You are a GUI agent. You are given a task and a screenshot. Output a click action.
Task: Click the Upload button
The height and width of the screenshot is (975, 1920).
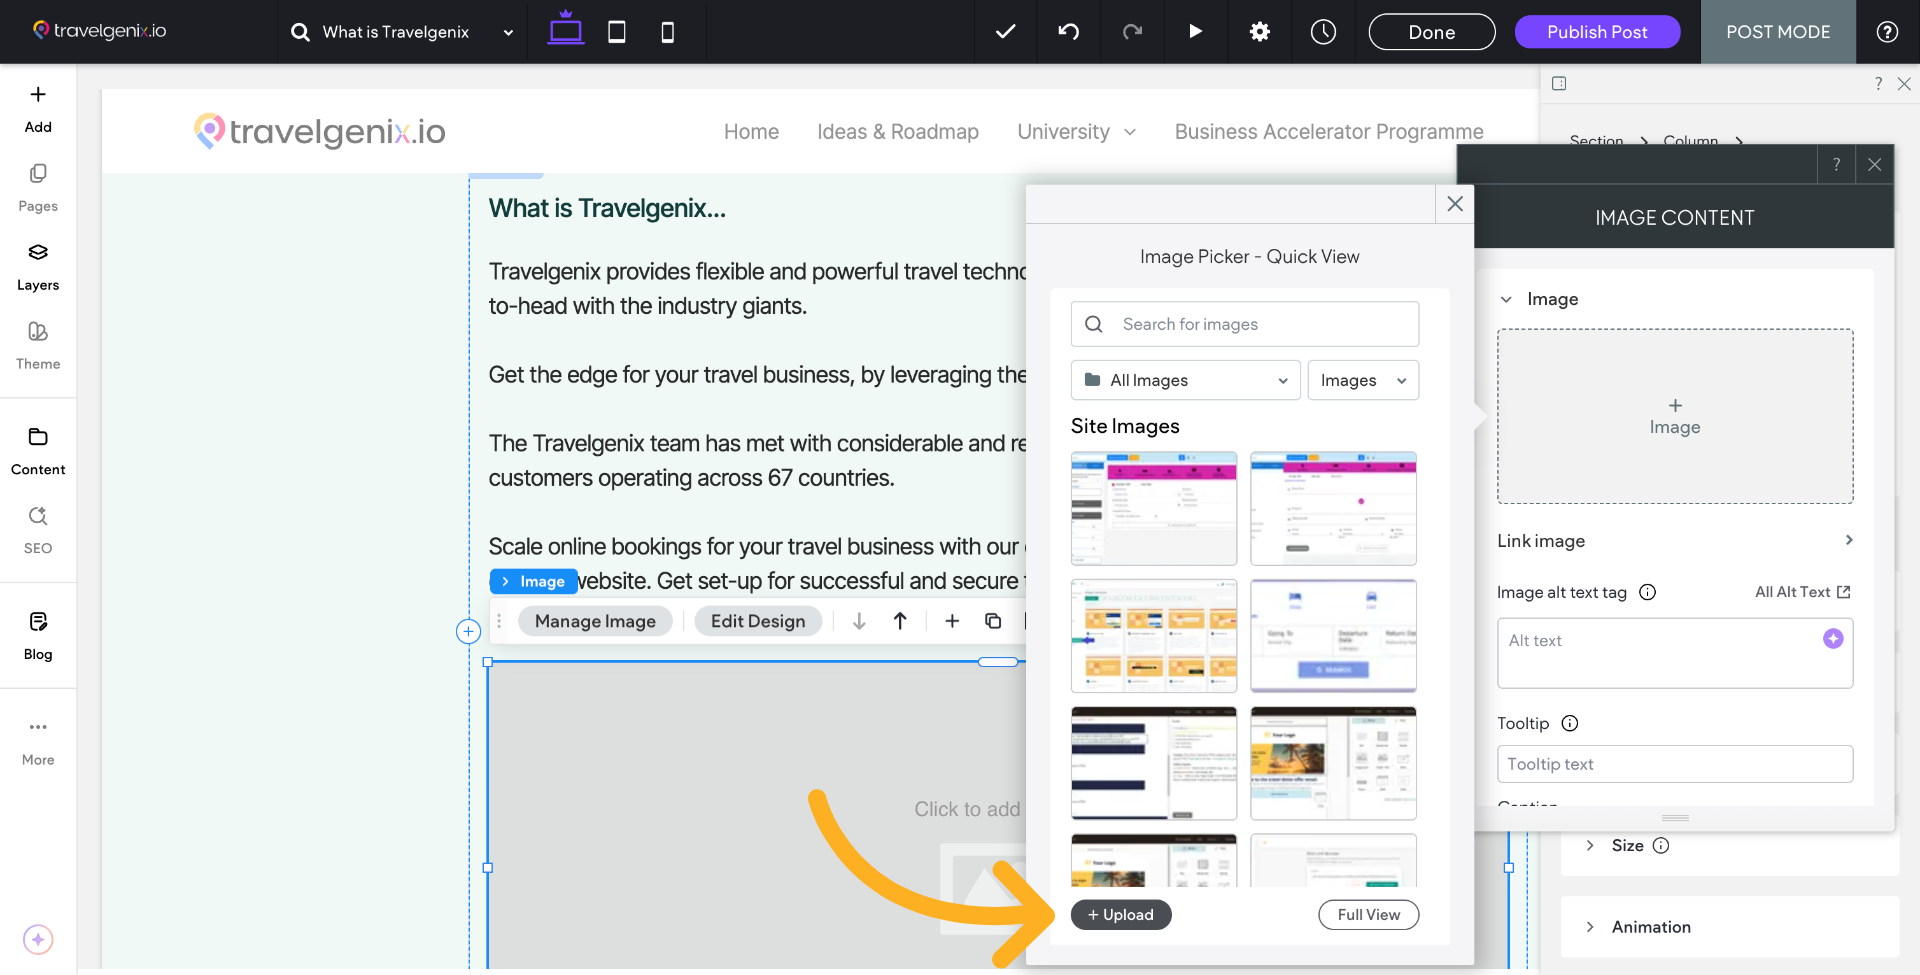tap(1120, 915)
